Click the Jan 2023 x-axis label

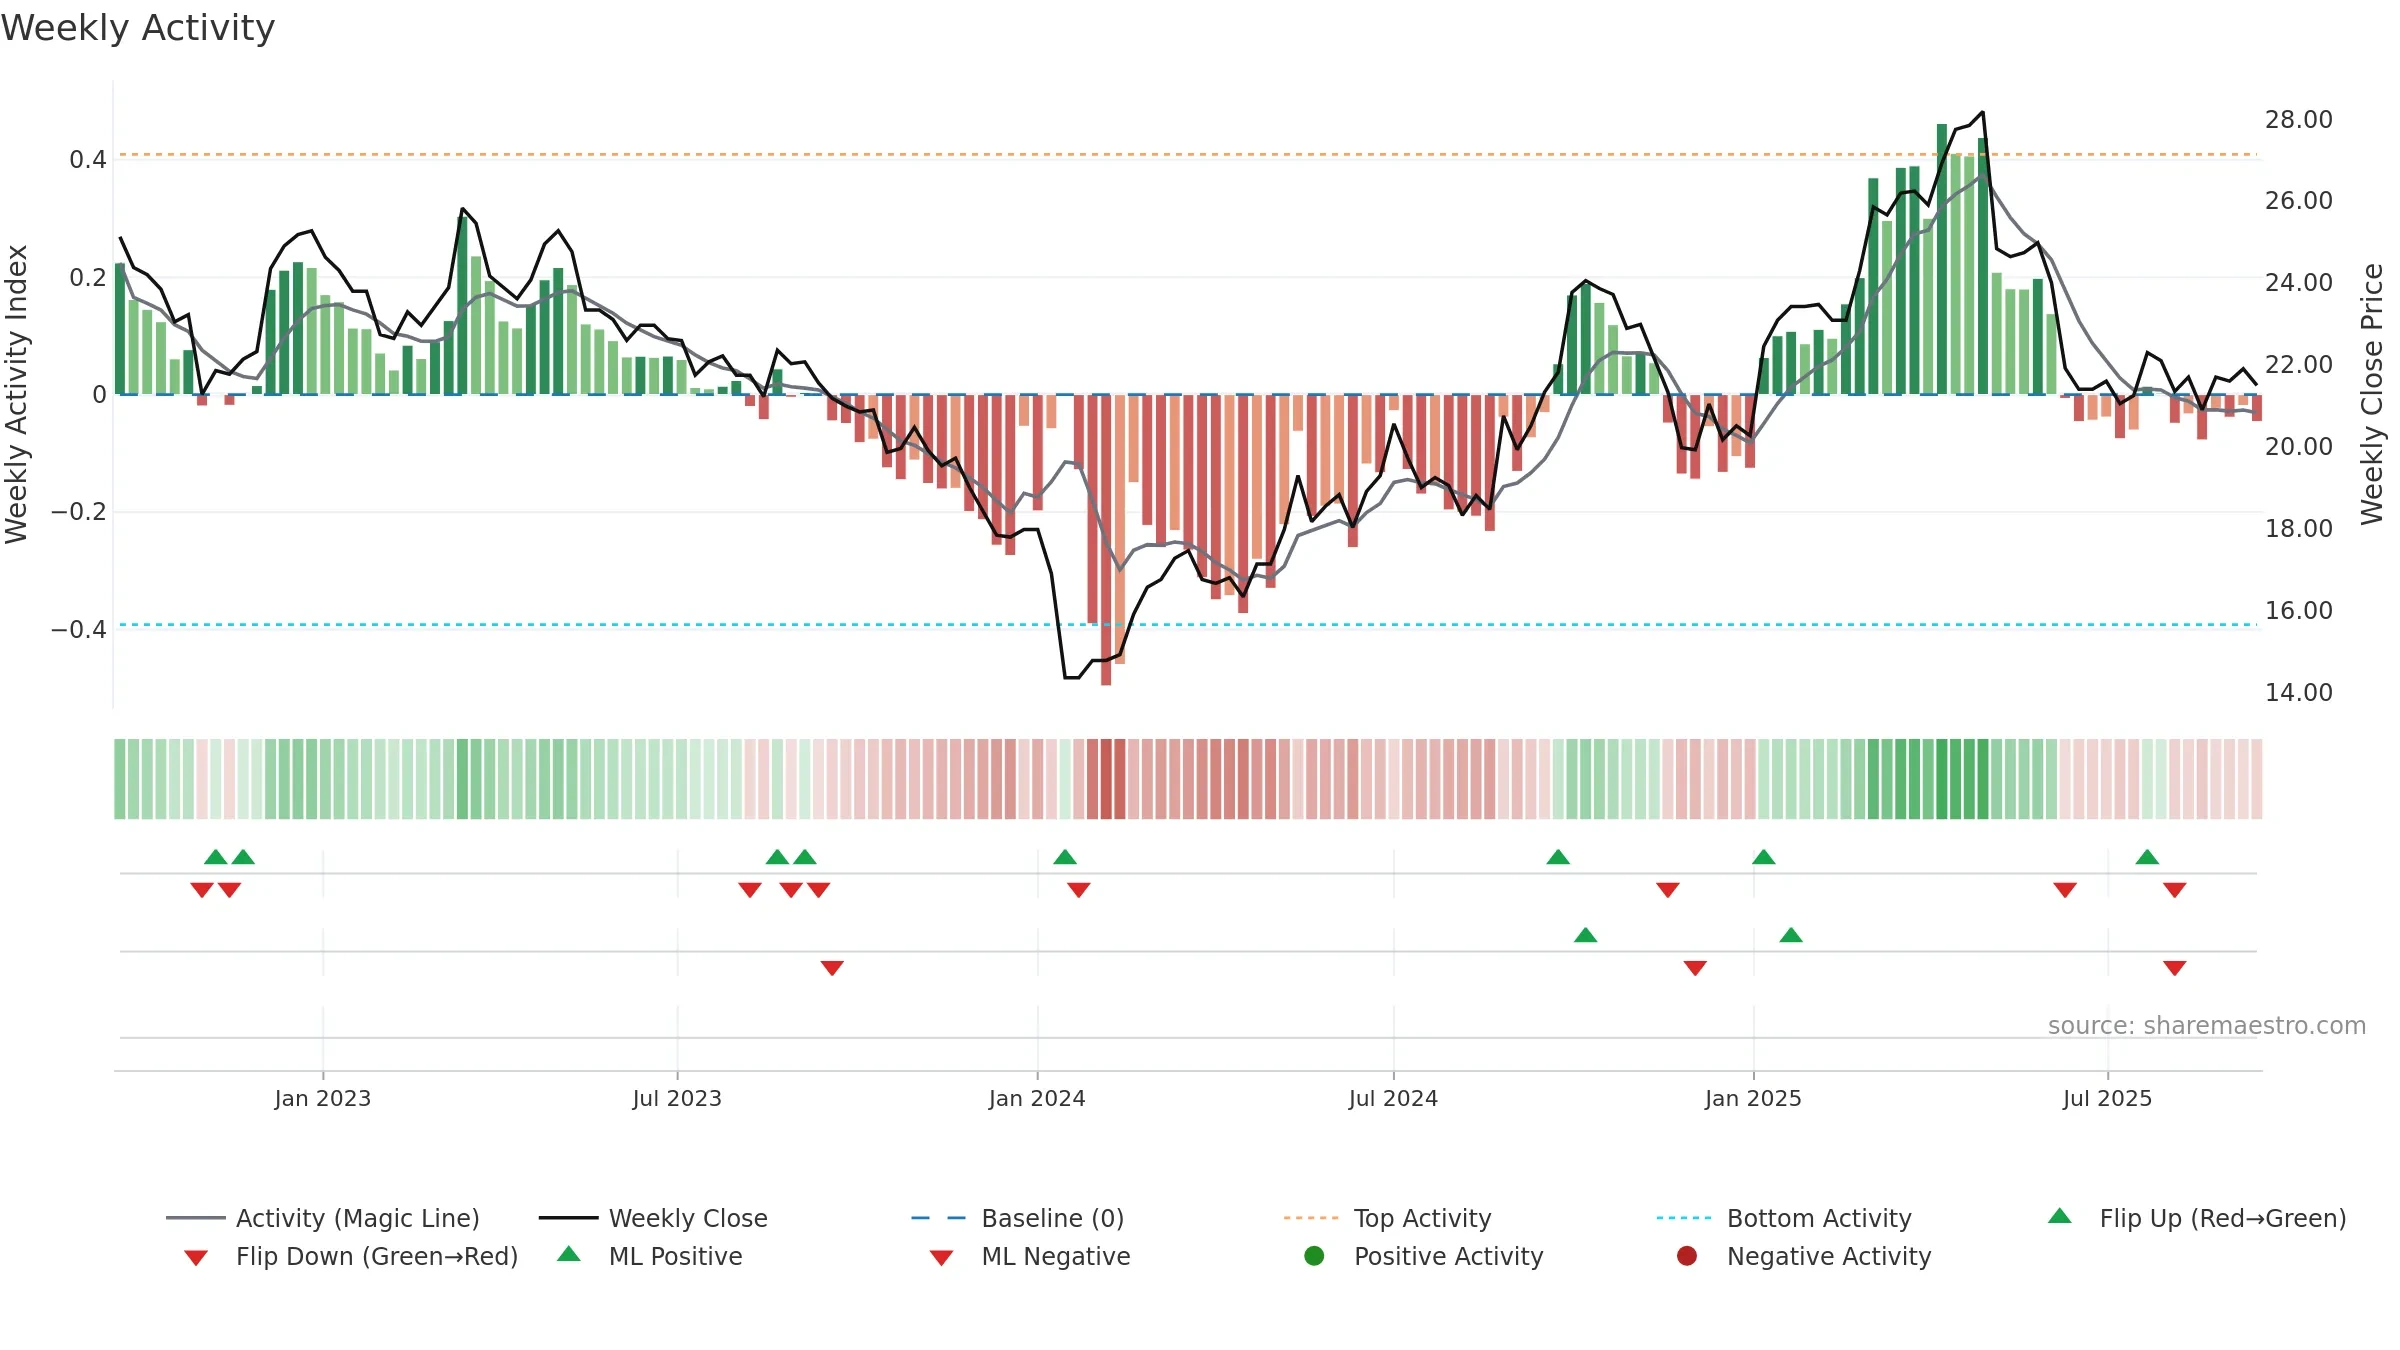pos(323,1098)
